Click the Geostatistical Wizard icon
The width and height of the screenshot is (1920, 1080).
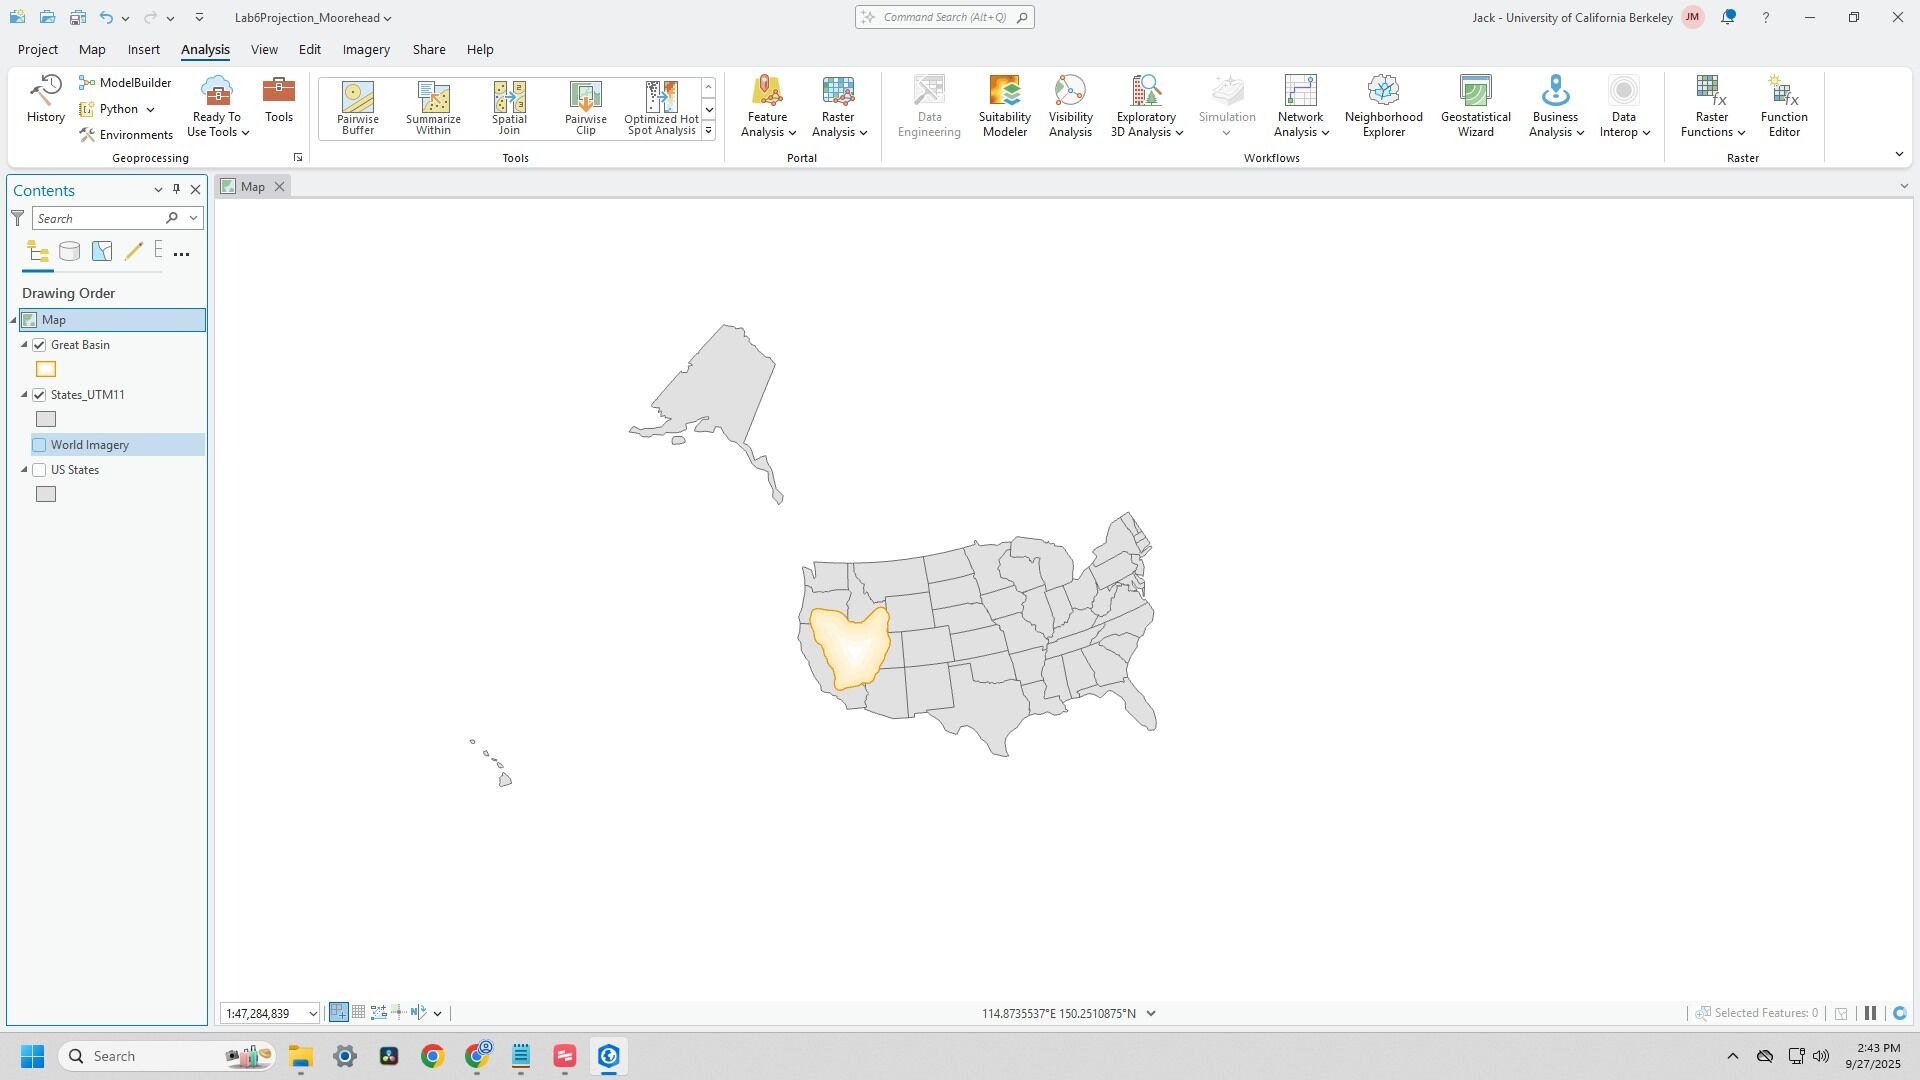tap(1475, 92)
